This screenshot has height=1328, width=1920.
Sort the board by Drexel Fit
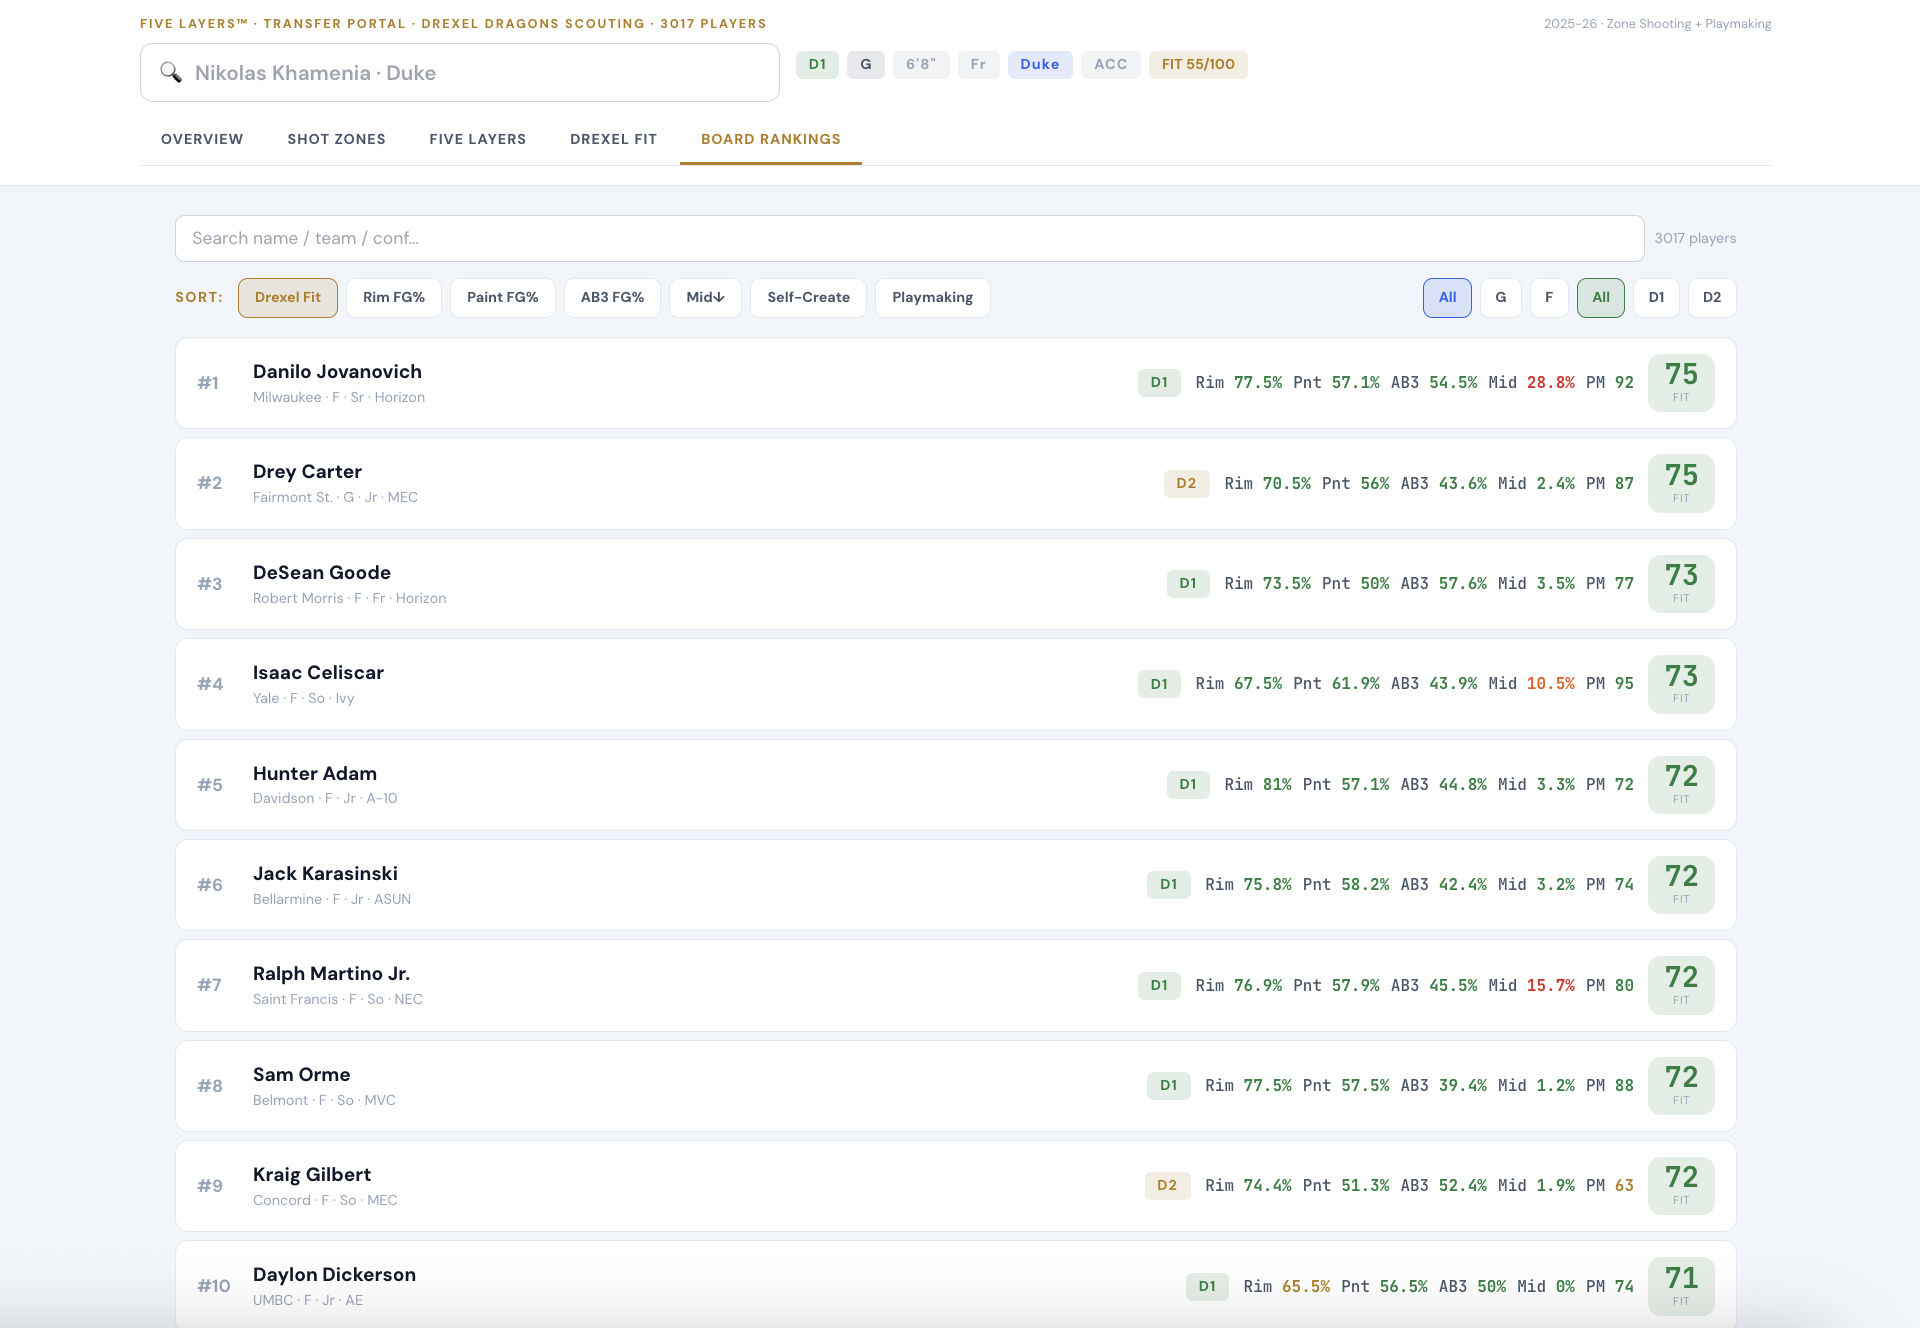288,298
